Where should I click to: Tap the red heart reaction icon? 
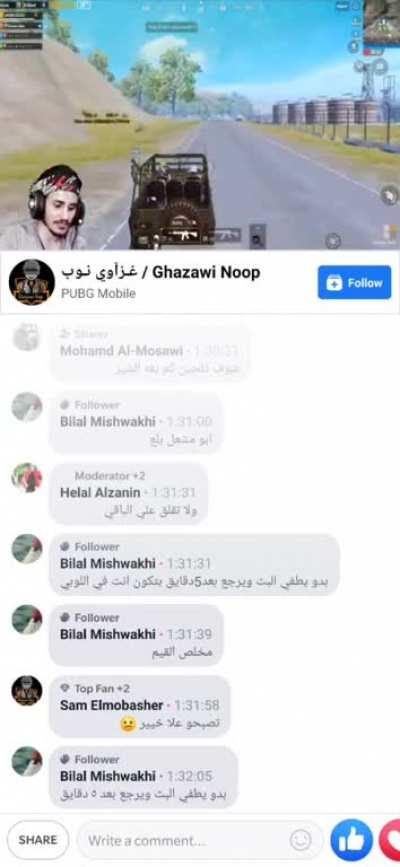coord(391,840)
